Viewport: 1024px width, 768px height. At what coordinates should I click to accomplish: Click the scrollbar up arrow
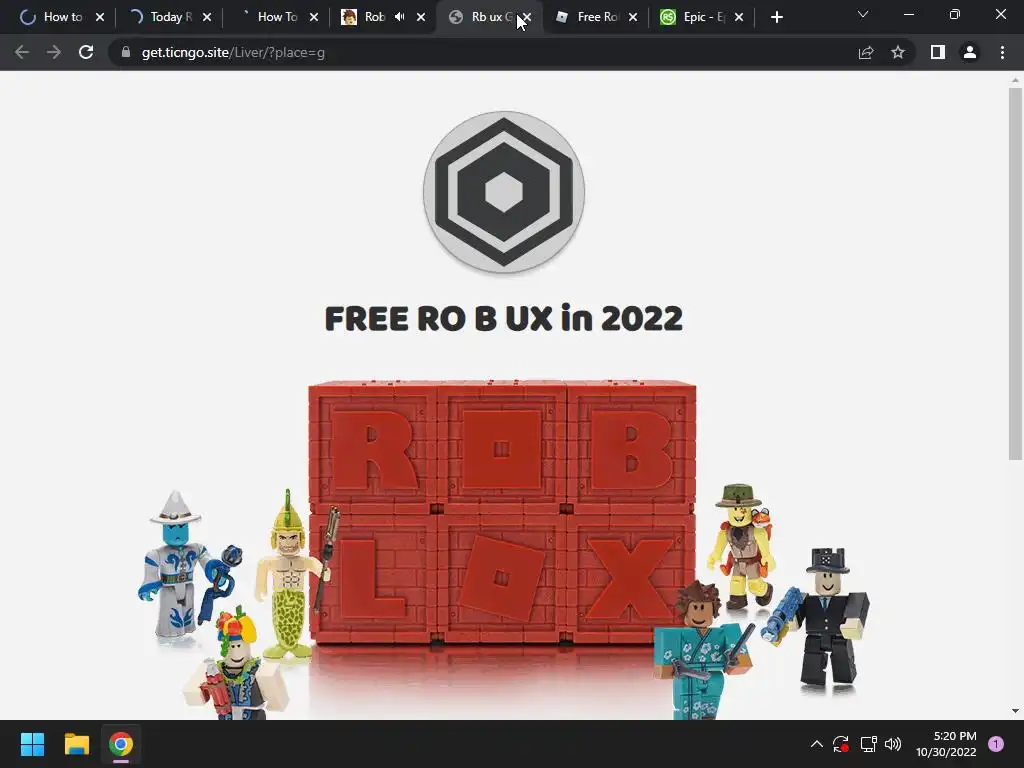[x=1015, y=80]
